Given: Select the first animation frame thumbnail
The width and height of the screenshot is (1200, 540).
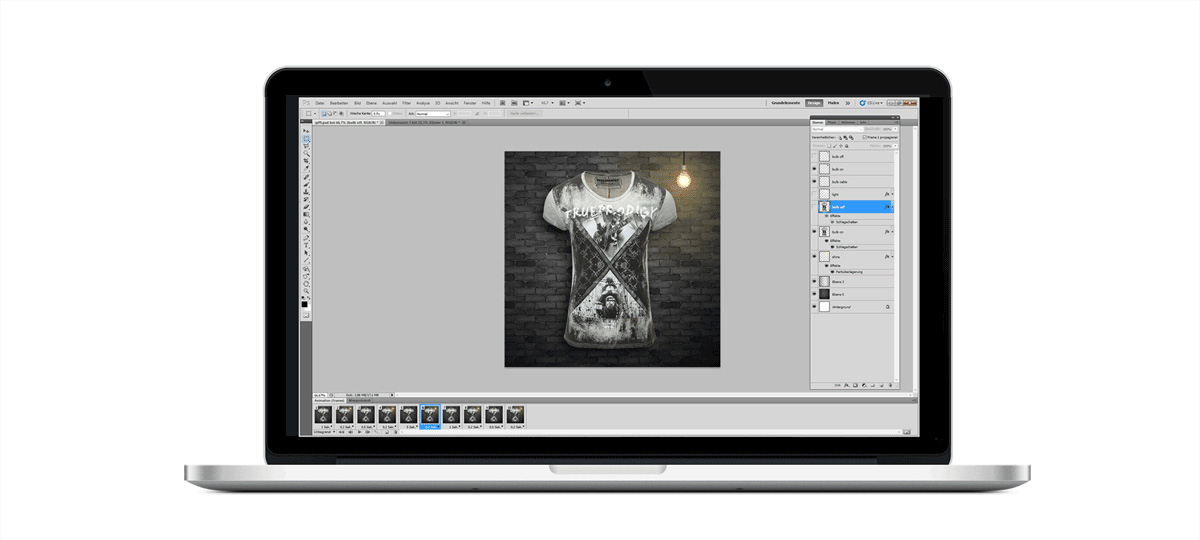Looking at the screenshot, I should [x=323, y=414].
